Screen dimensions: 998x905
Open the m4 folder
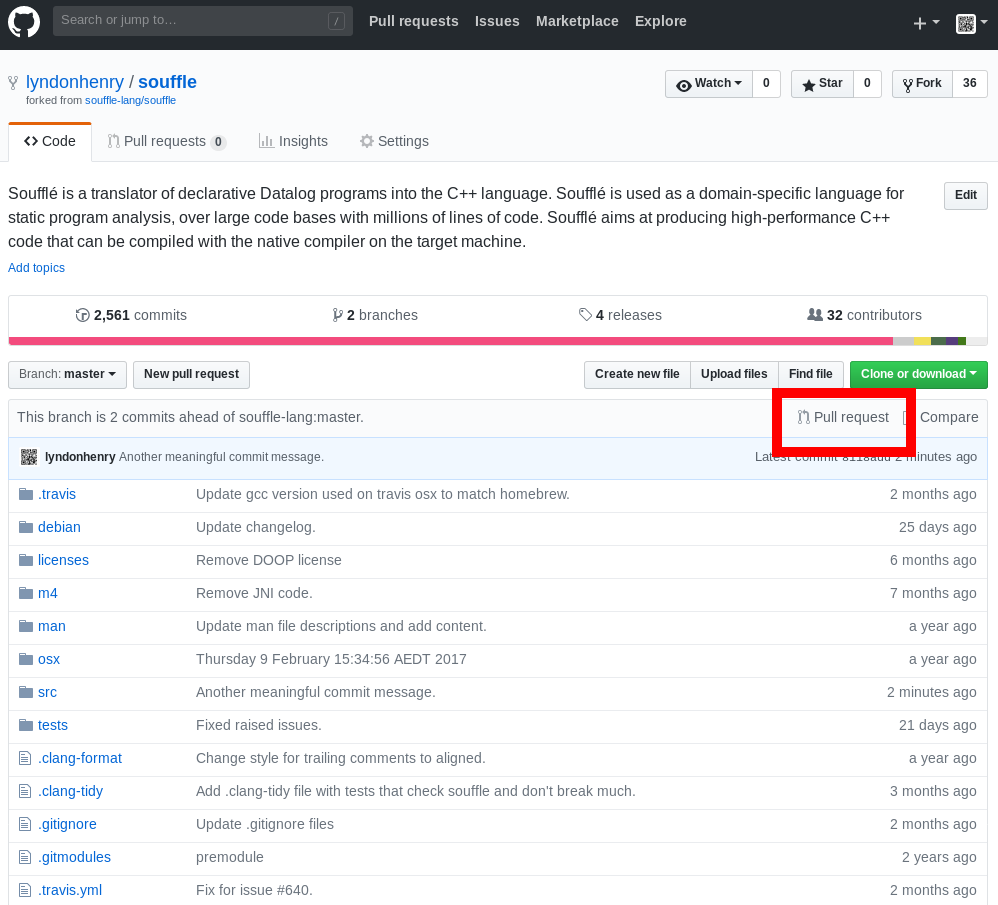coord(48,594)
